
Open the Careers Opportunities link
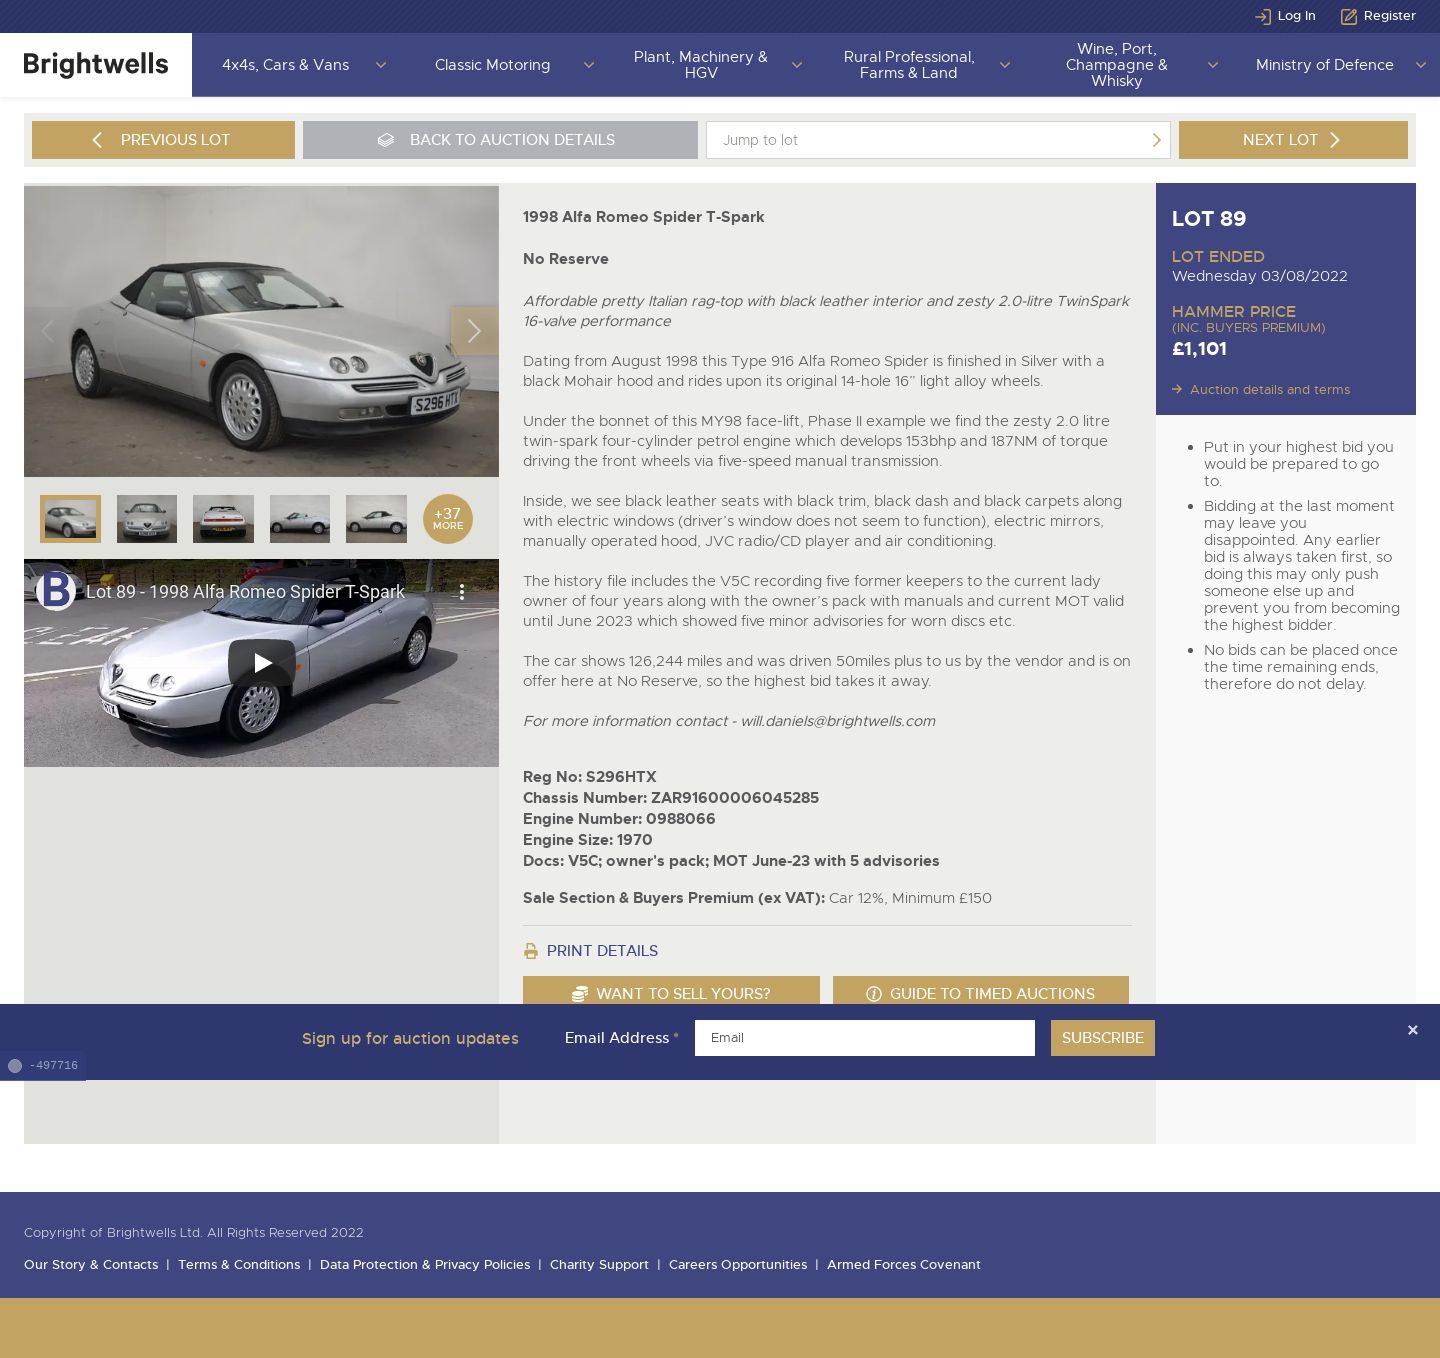(738, 1265)
